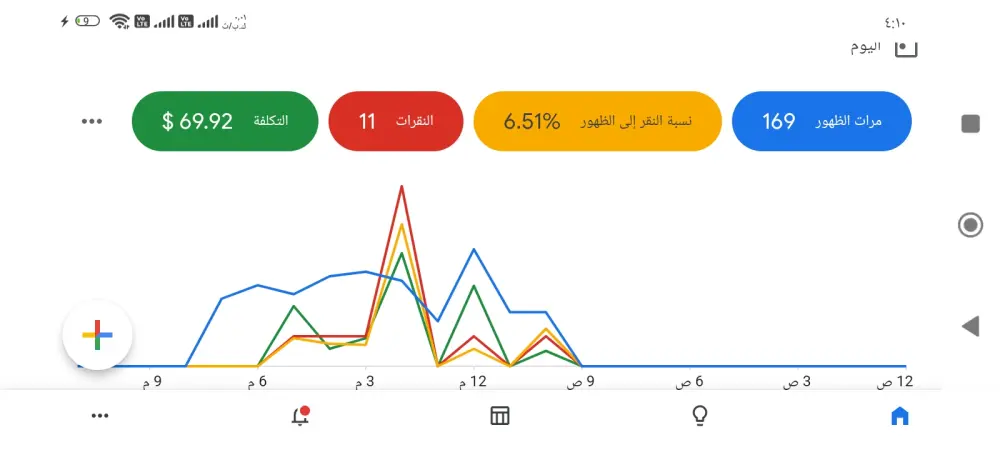Tap the multicolored plus create button
1000x450 pixels.
pyautogui.click(x=97, y=336)
